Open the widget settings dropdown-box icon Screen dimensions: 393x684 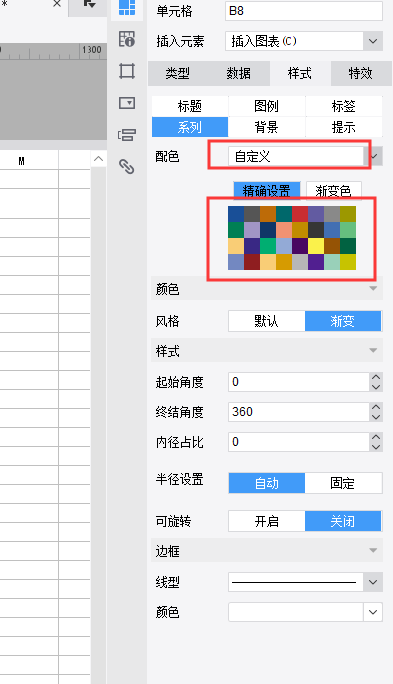click(x=127, y=103)
